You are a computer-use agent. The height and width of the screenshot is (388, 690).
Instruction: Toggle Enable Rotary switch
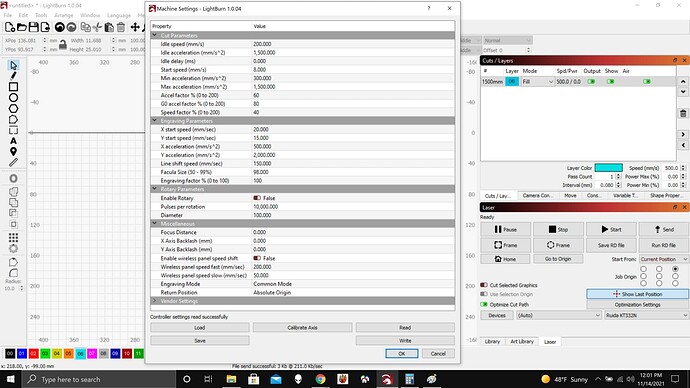click(x=257, y=198)
